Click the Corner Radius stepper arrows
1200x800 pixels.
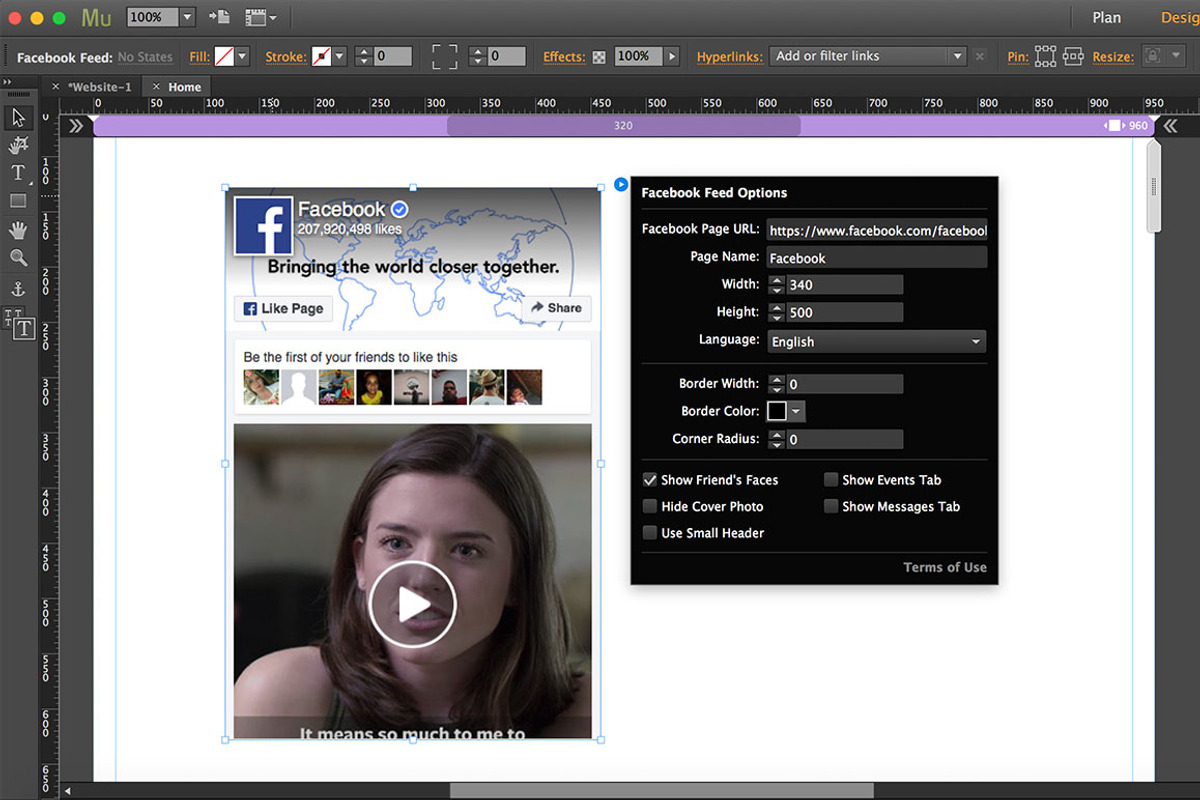[777, 439]
